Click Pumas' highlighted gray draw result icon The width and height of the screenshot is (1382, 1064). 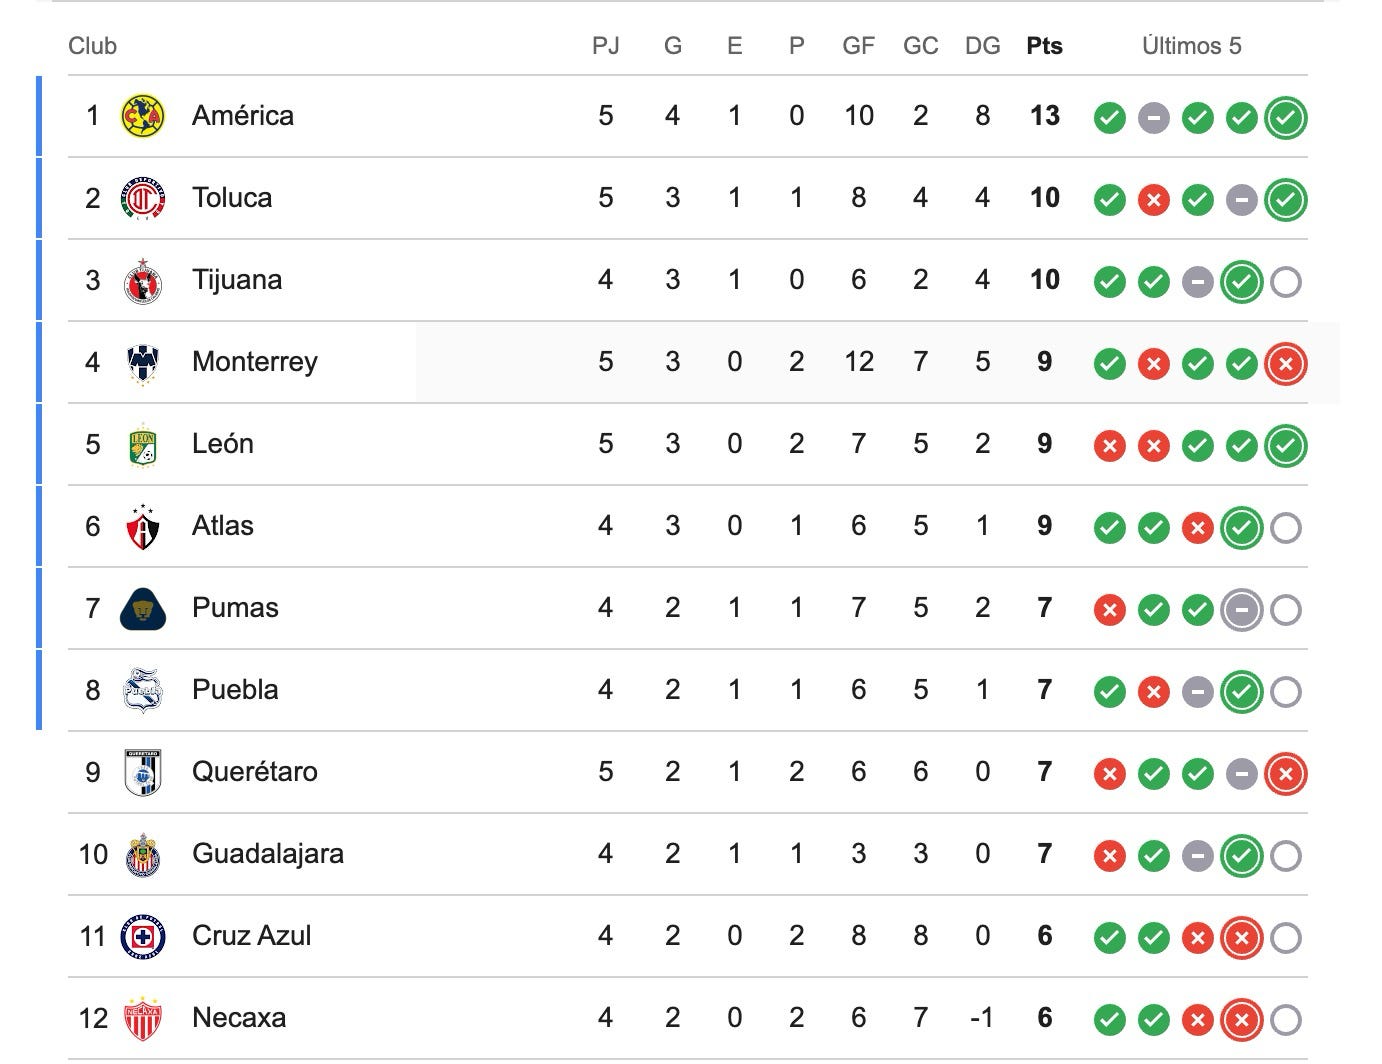pos(1242,610)
